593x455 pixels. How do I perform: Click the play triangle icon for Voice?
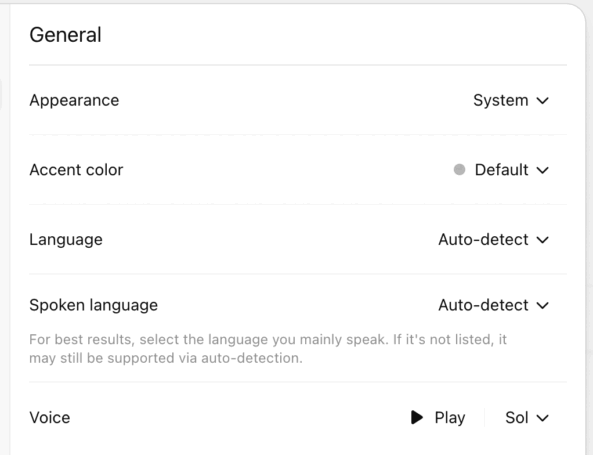point(417,418)
